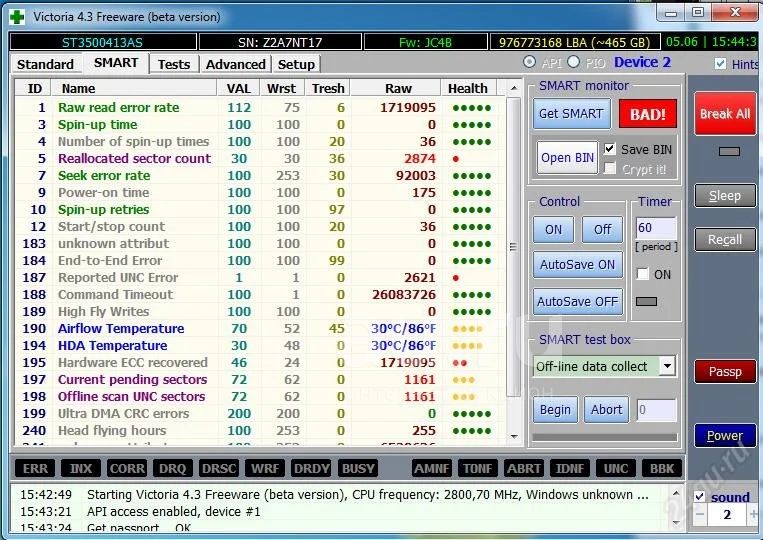763x540 pixels.
Task: Begin the SMART test
Action: point(555,410)
